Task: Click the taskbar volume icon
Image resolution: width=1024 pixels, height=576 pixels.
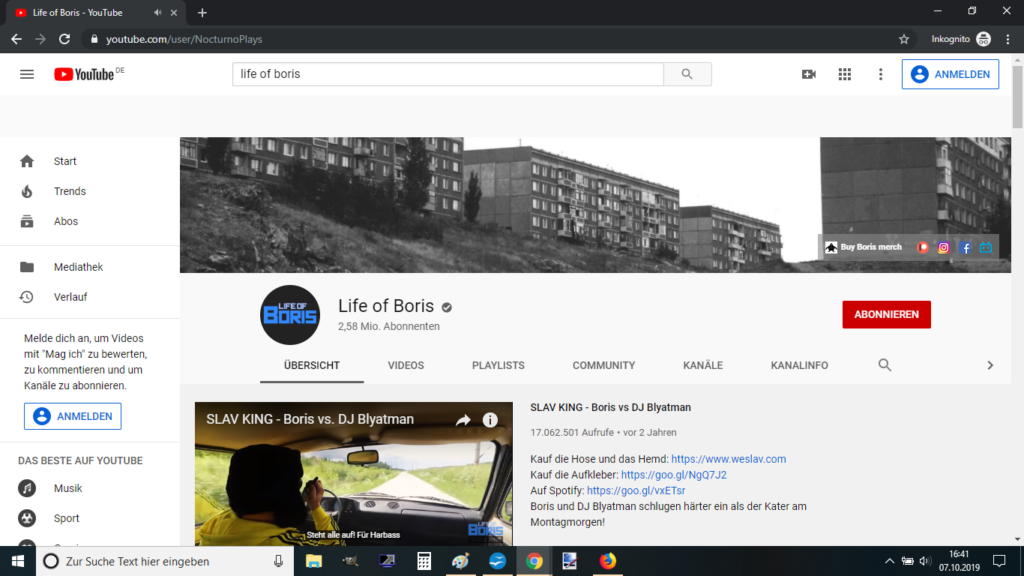Action: (x=925, y=561)
